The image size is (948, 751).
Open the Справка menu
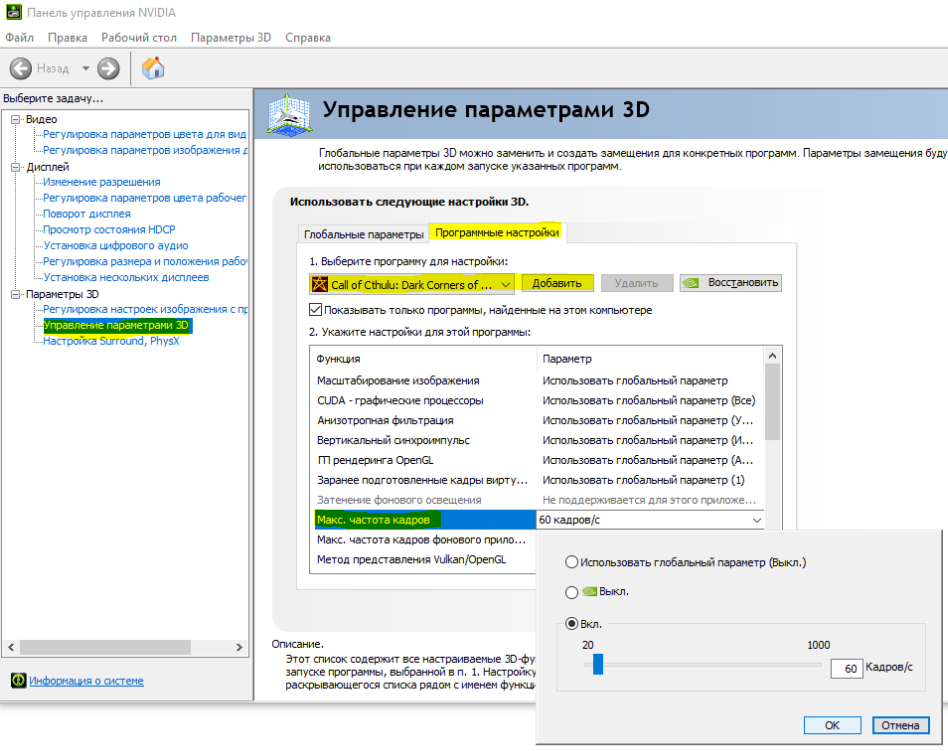point(308,37)
